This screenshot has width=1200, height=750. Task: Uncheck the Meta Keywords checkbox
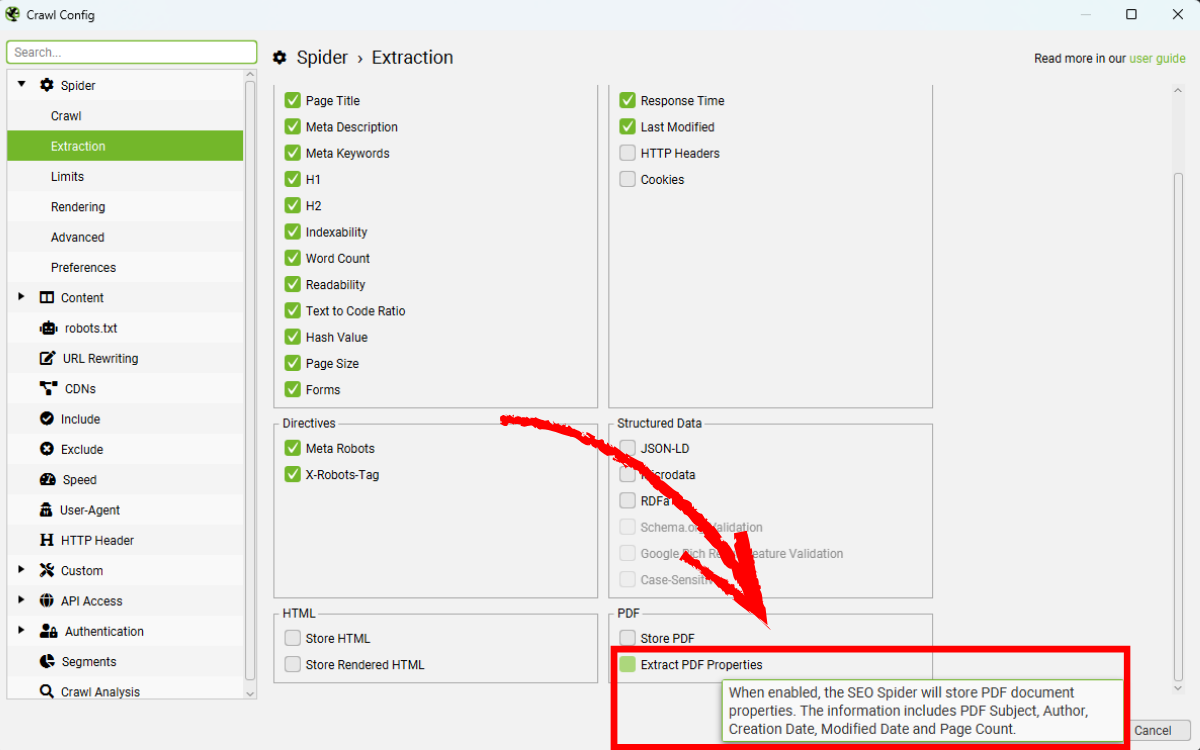(x=292, y=153)
